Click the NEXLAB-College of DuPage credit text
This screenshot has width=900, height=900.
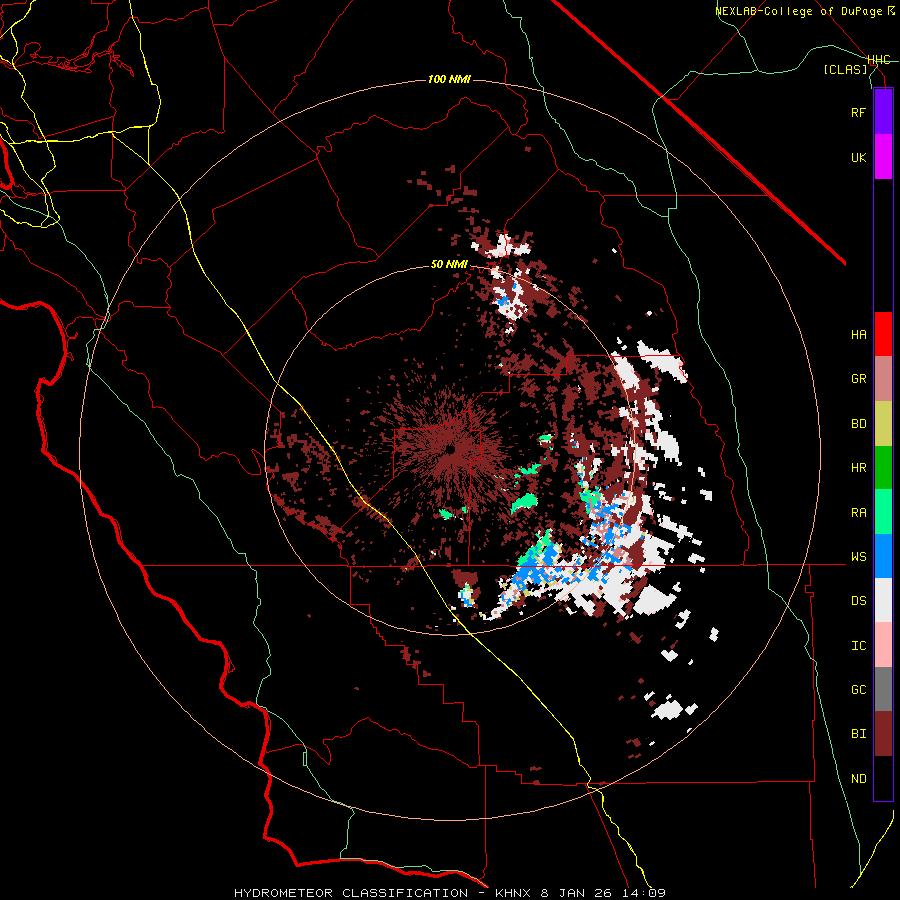click(x=799, y=11)
